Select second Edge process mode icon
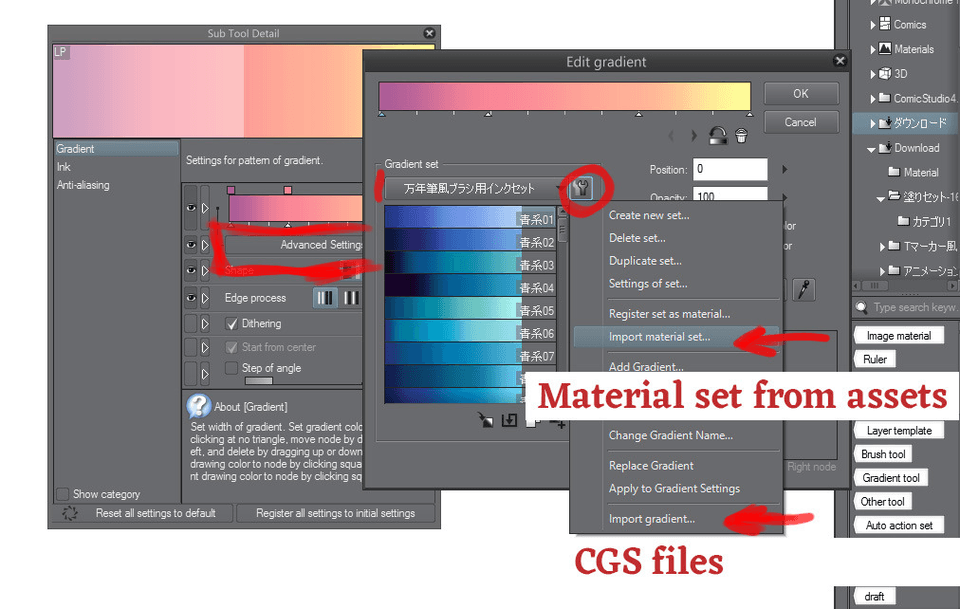 tap(351, 298)
